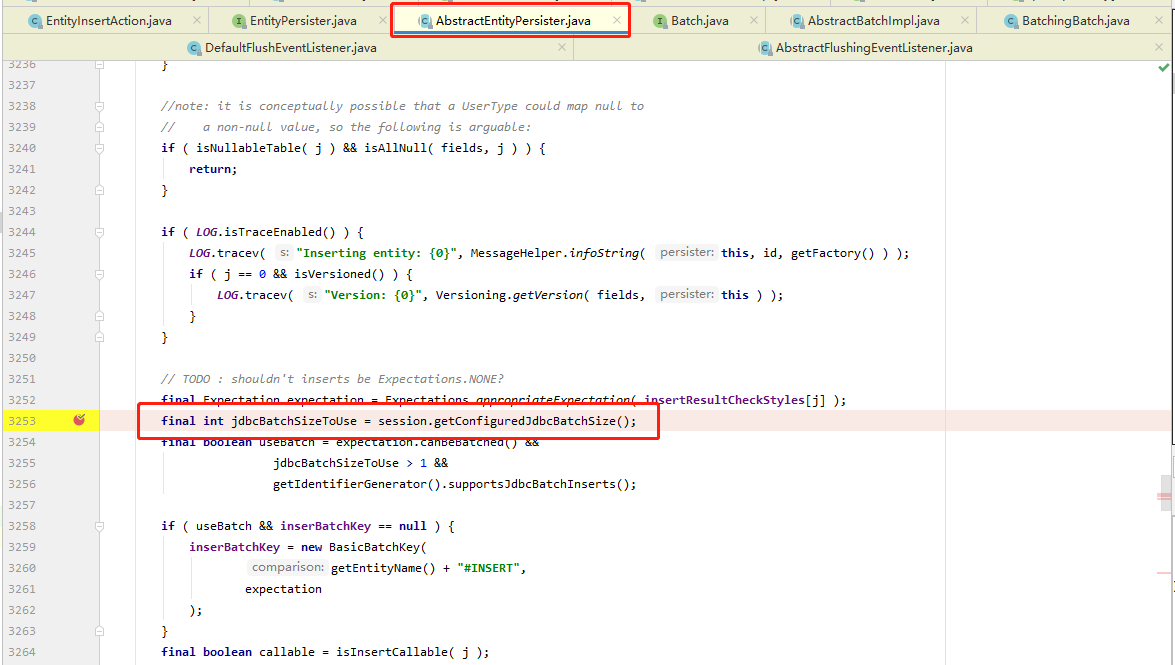The width and height of the screenshot is (1175, 665).
Task: Click the word 'expectation' on line 3261
Action: coord(283,589)
